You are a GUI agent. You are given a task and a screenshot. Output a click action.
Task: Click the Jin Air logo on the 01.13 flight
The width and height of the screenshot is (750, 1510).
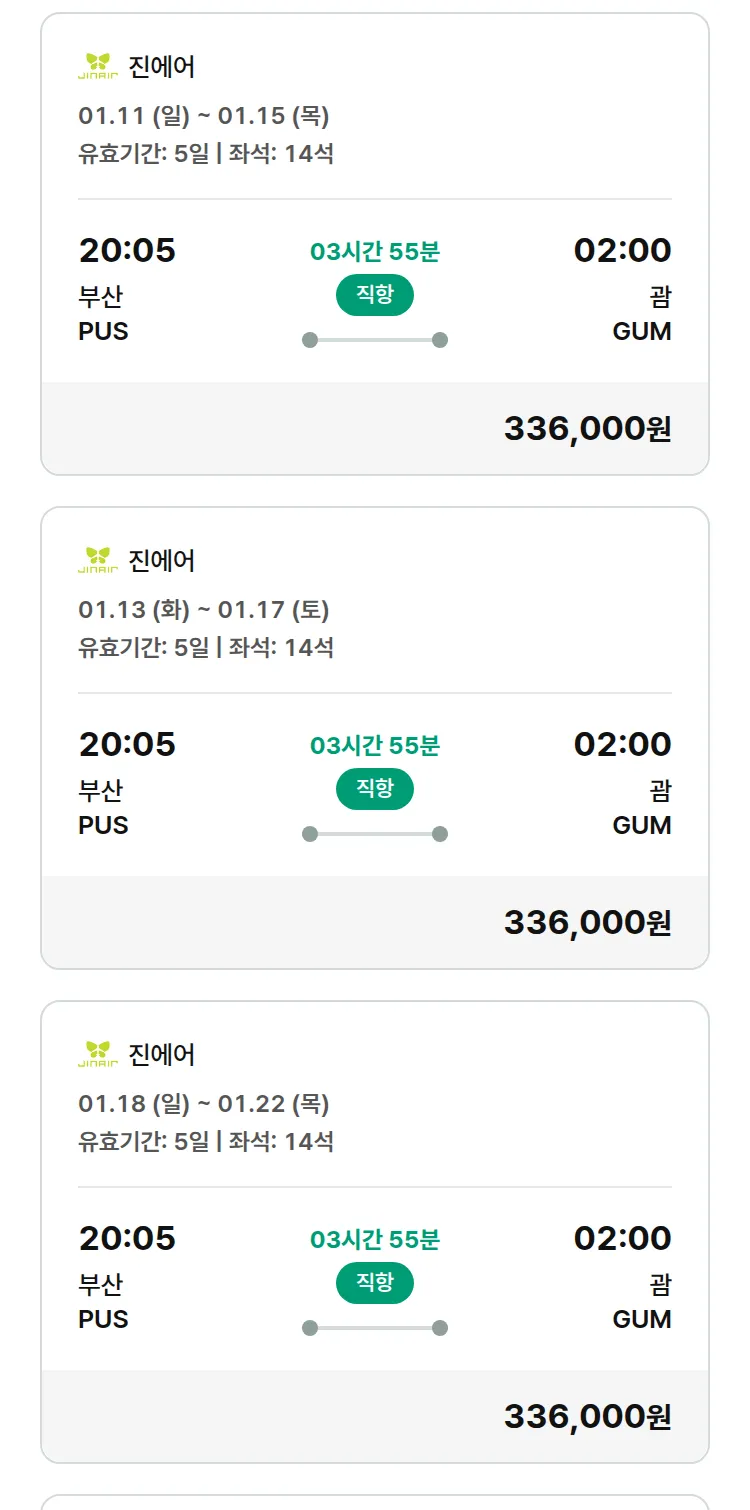pyautogui.click(x=98, y=560)
